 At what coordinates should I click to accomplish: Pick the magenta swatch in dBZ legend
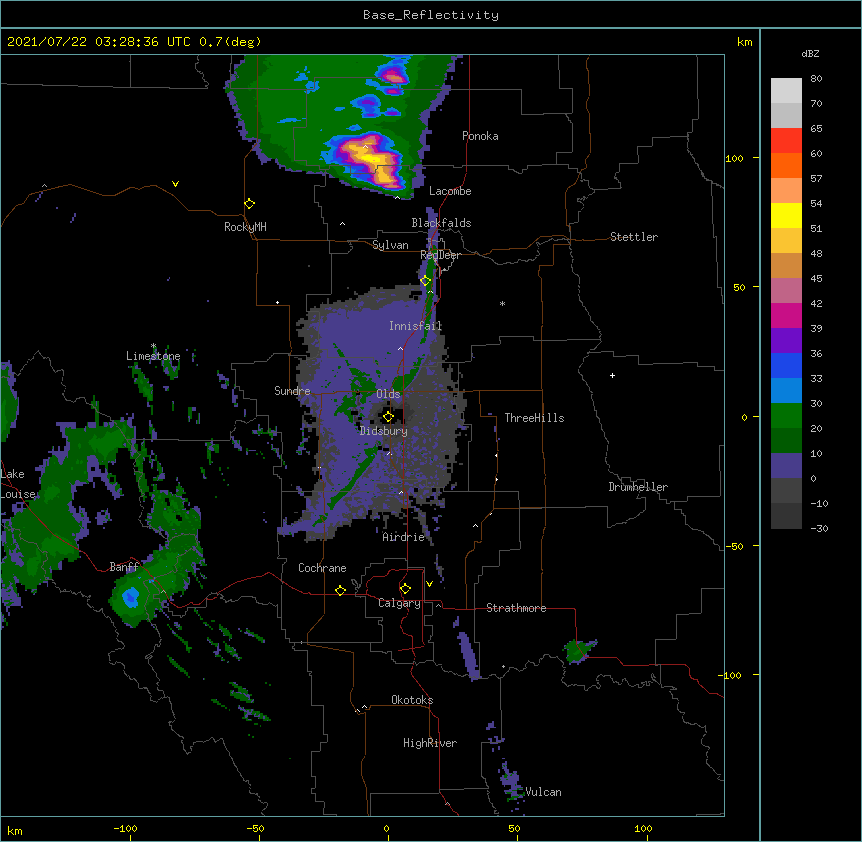pyautogui.click(x=786, y=315)
